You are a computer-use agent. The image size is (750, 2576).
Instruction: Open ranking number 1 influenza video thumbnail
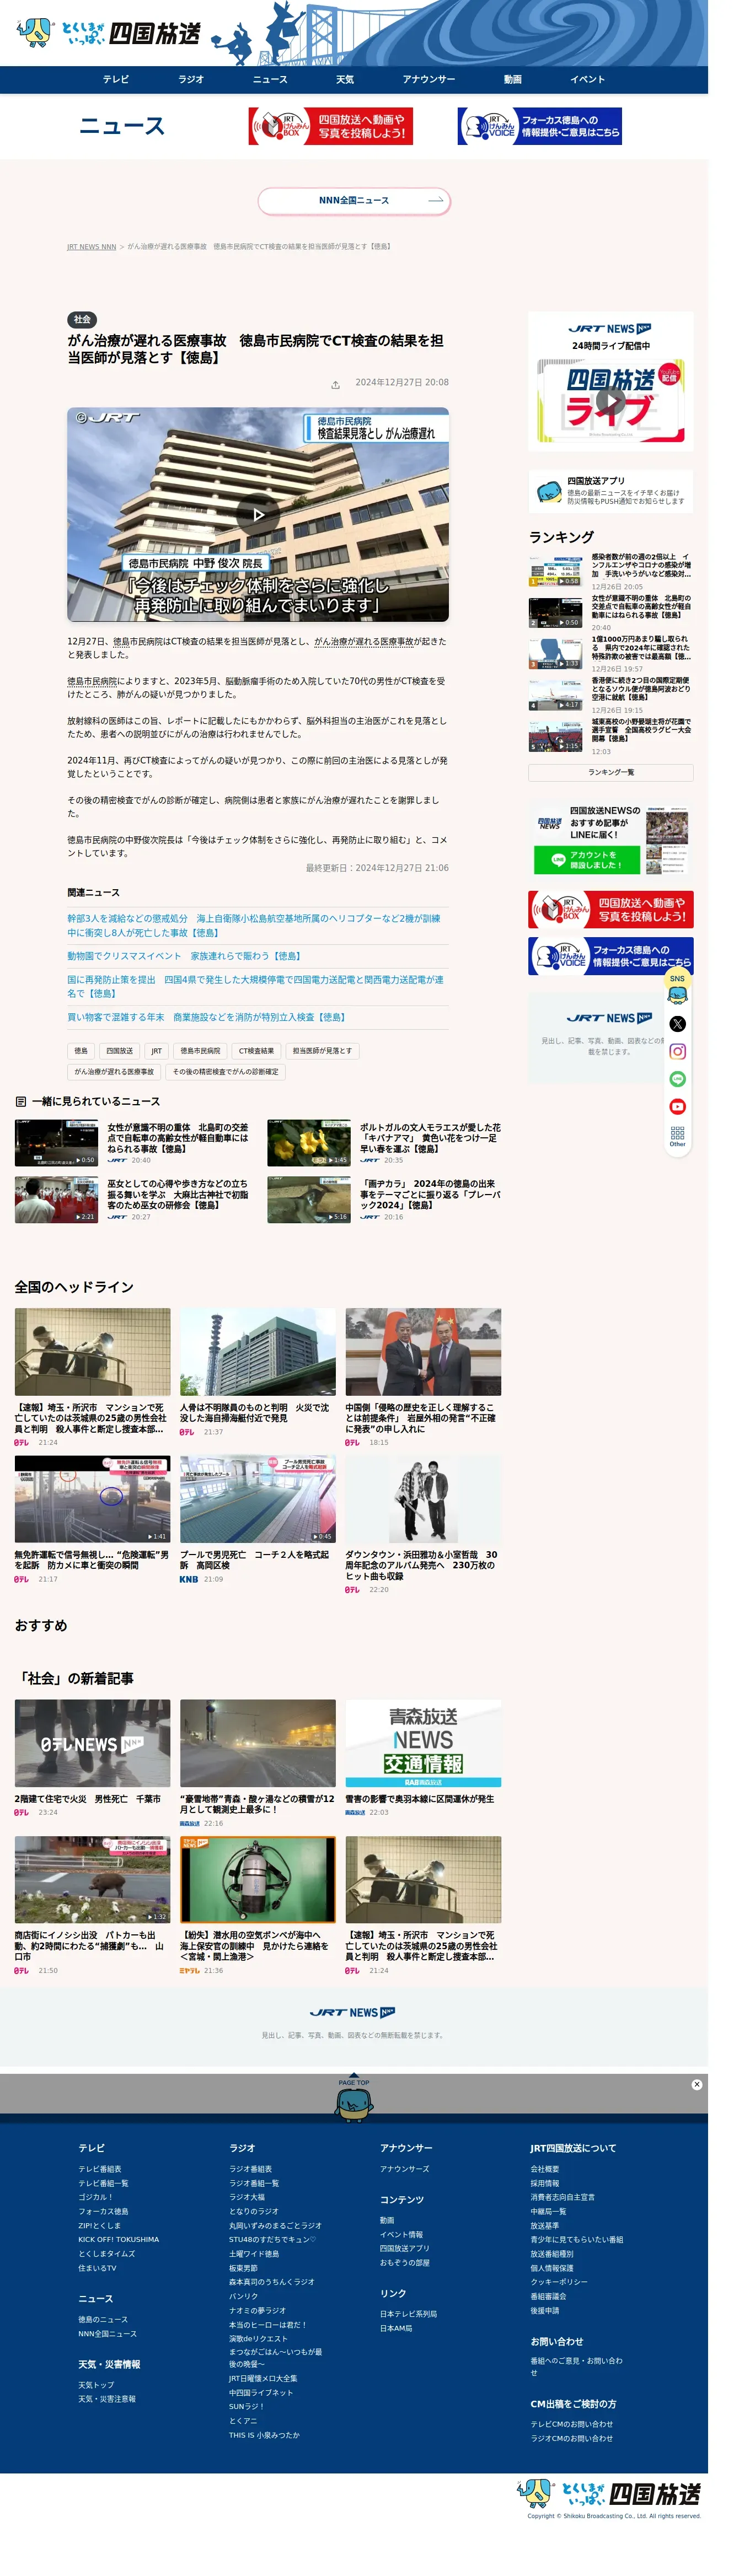click(555, 570)
